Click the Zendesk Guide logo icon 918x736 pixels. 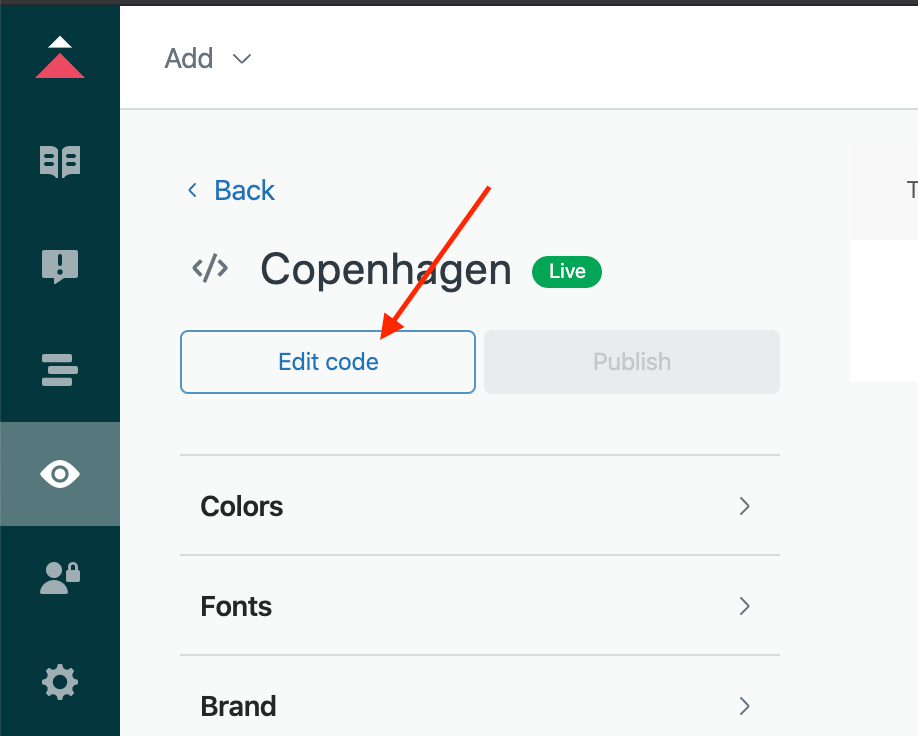coord(60,57)
